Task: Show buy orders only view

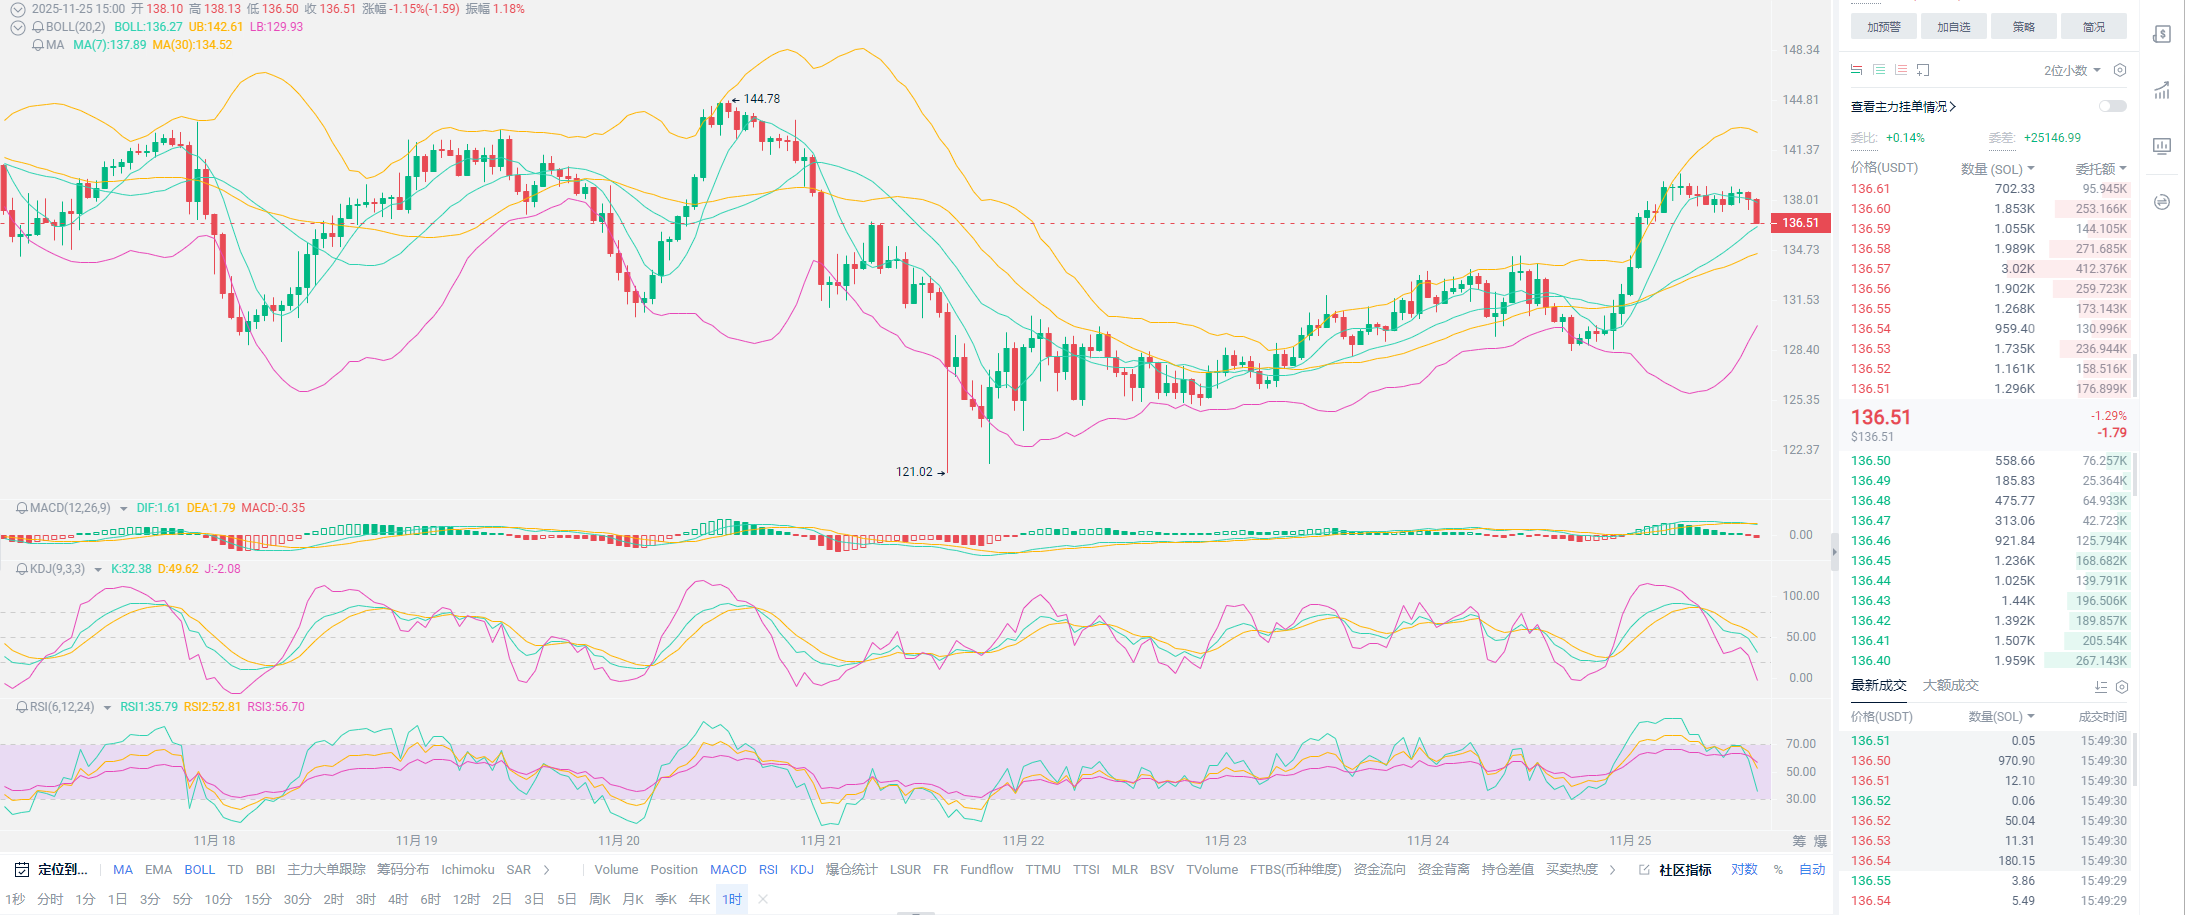Action: point(1879,70)
